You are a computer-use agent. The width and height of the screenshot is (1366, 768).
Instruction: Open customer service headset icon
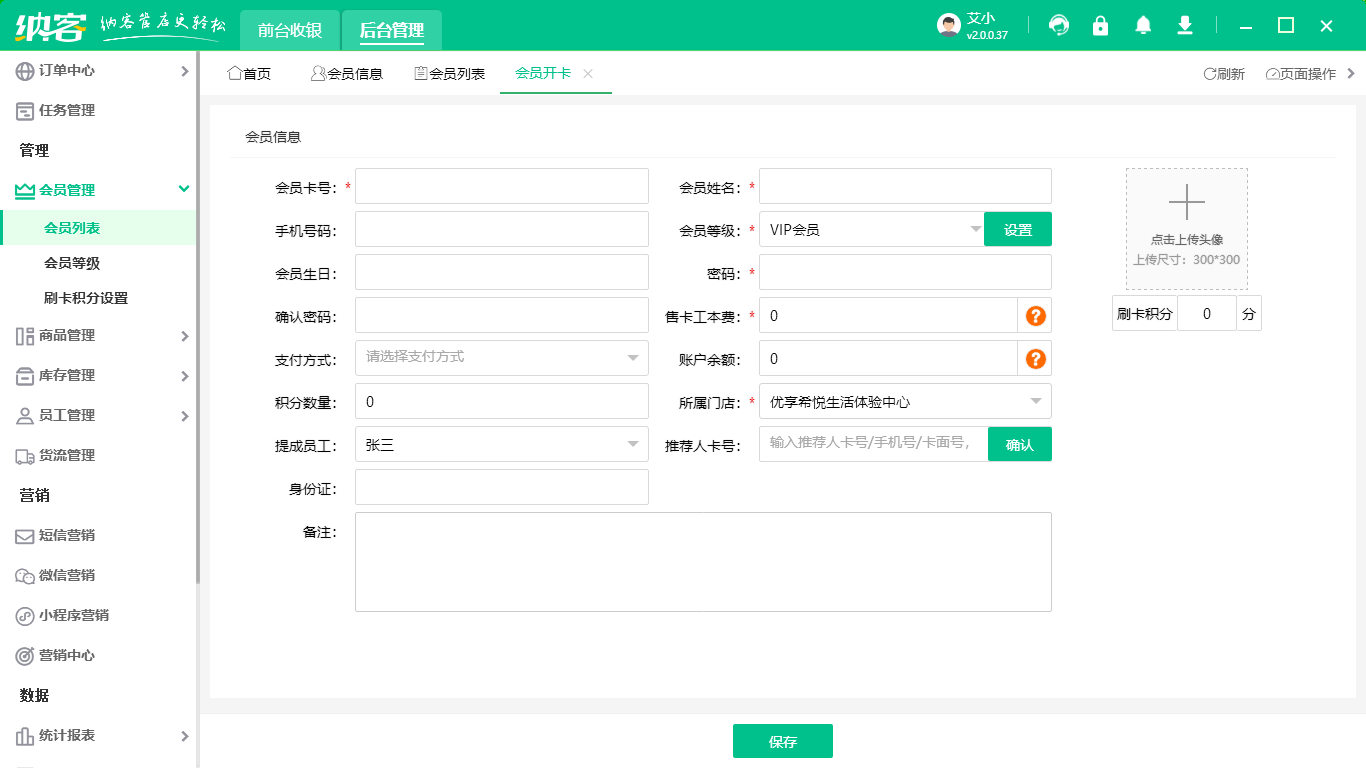(x=1059, y=26)
